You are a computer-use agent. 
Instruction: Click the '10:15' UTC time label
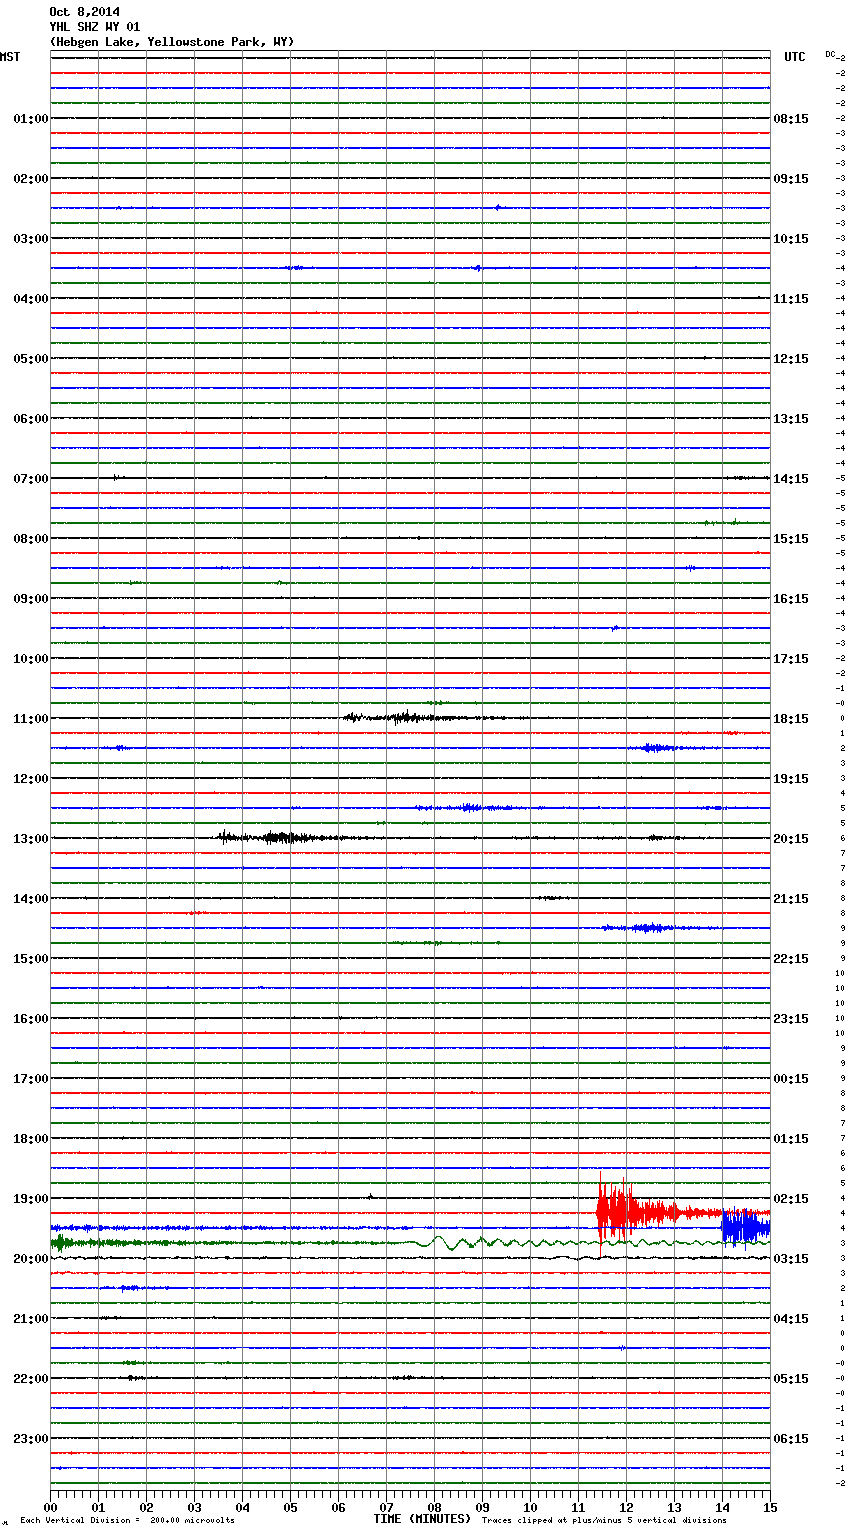coord(791,238)
